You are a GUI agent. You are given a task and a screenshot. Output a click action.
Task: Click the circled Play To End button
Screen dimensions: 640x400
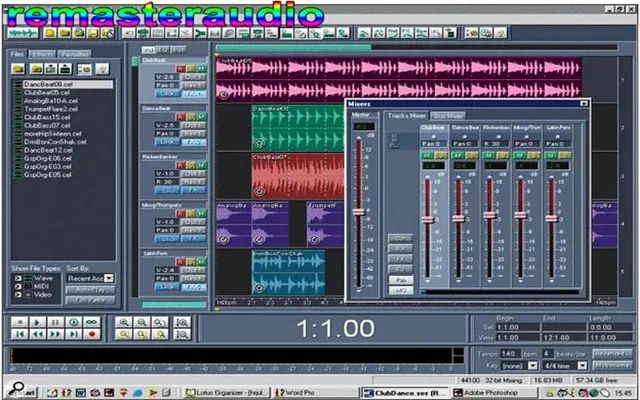coord(73,322)
